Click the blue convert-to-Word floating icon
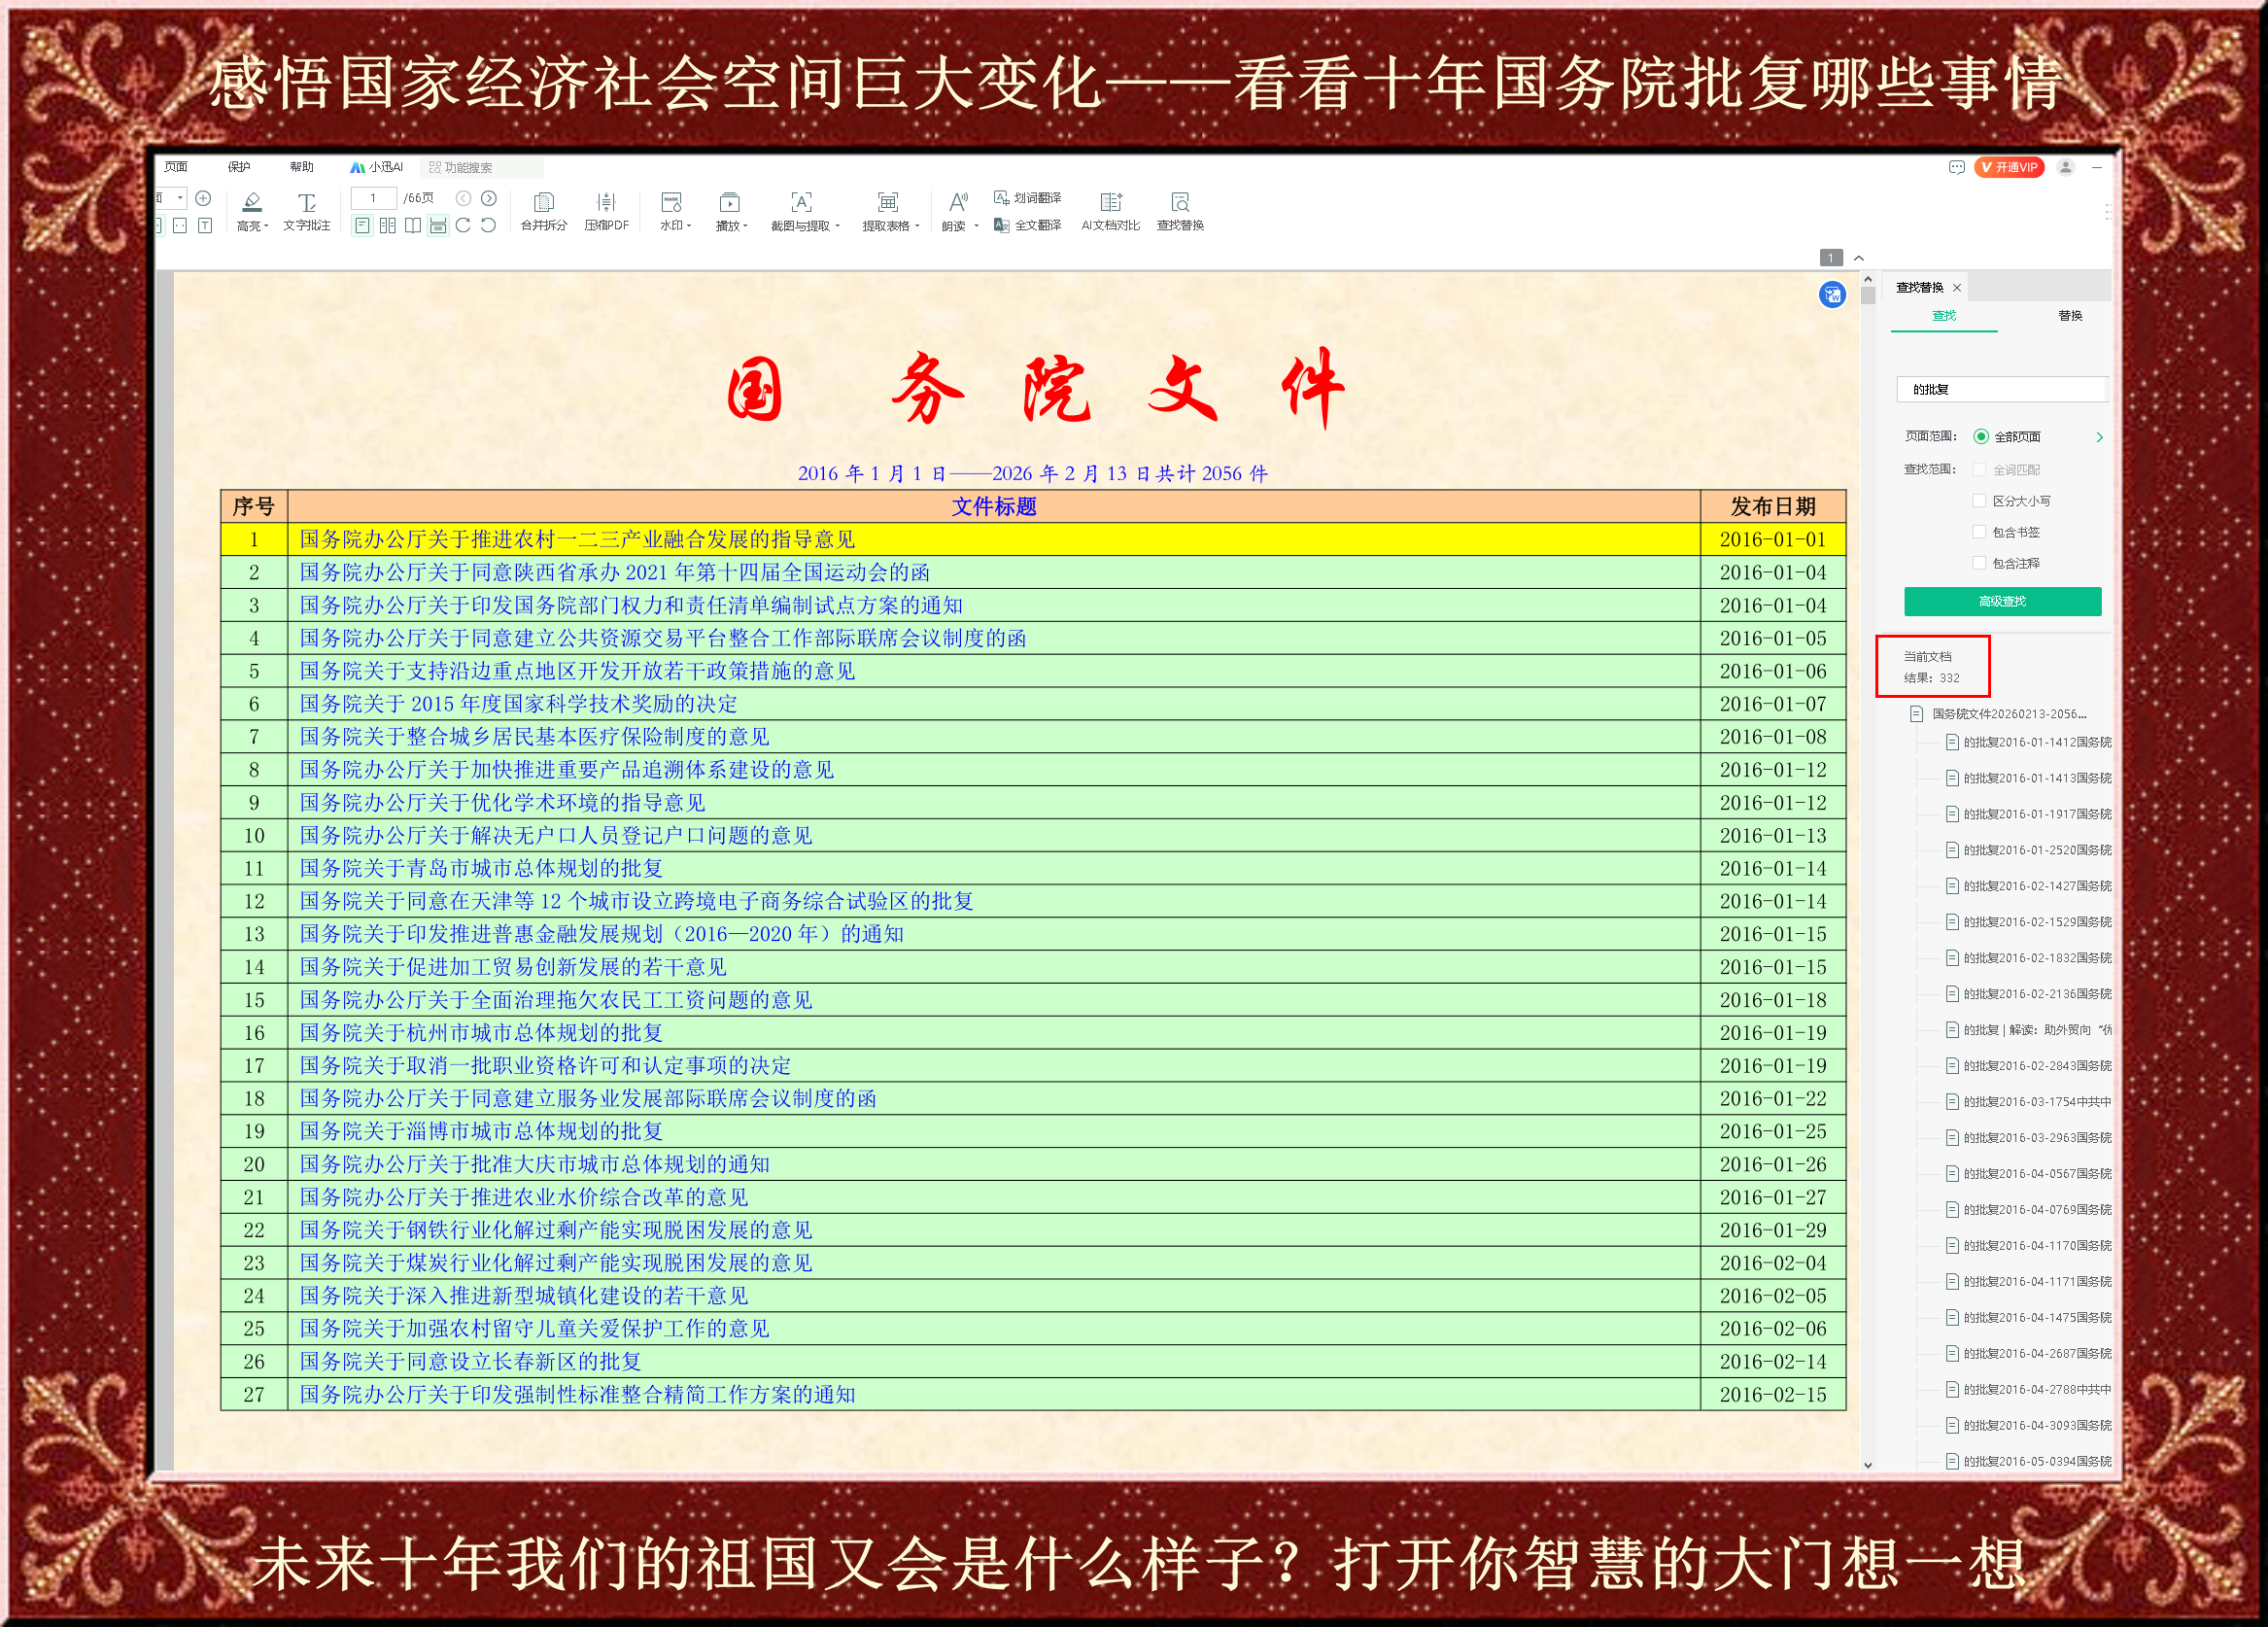Viewport: 2268px width, 1627px height. point(1831,295)
